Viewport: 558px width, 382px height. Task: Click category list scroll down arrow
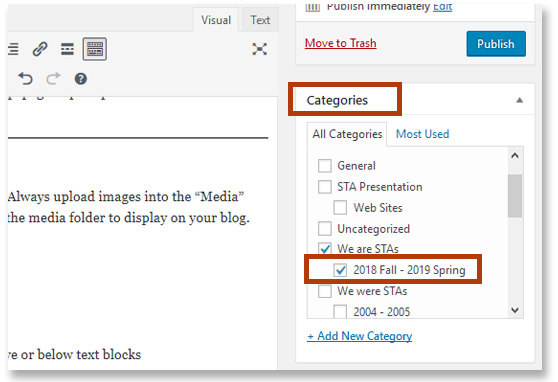click(x=515, y=310)
